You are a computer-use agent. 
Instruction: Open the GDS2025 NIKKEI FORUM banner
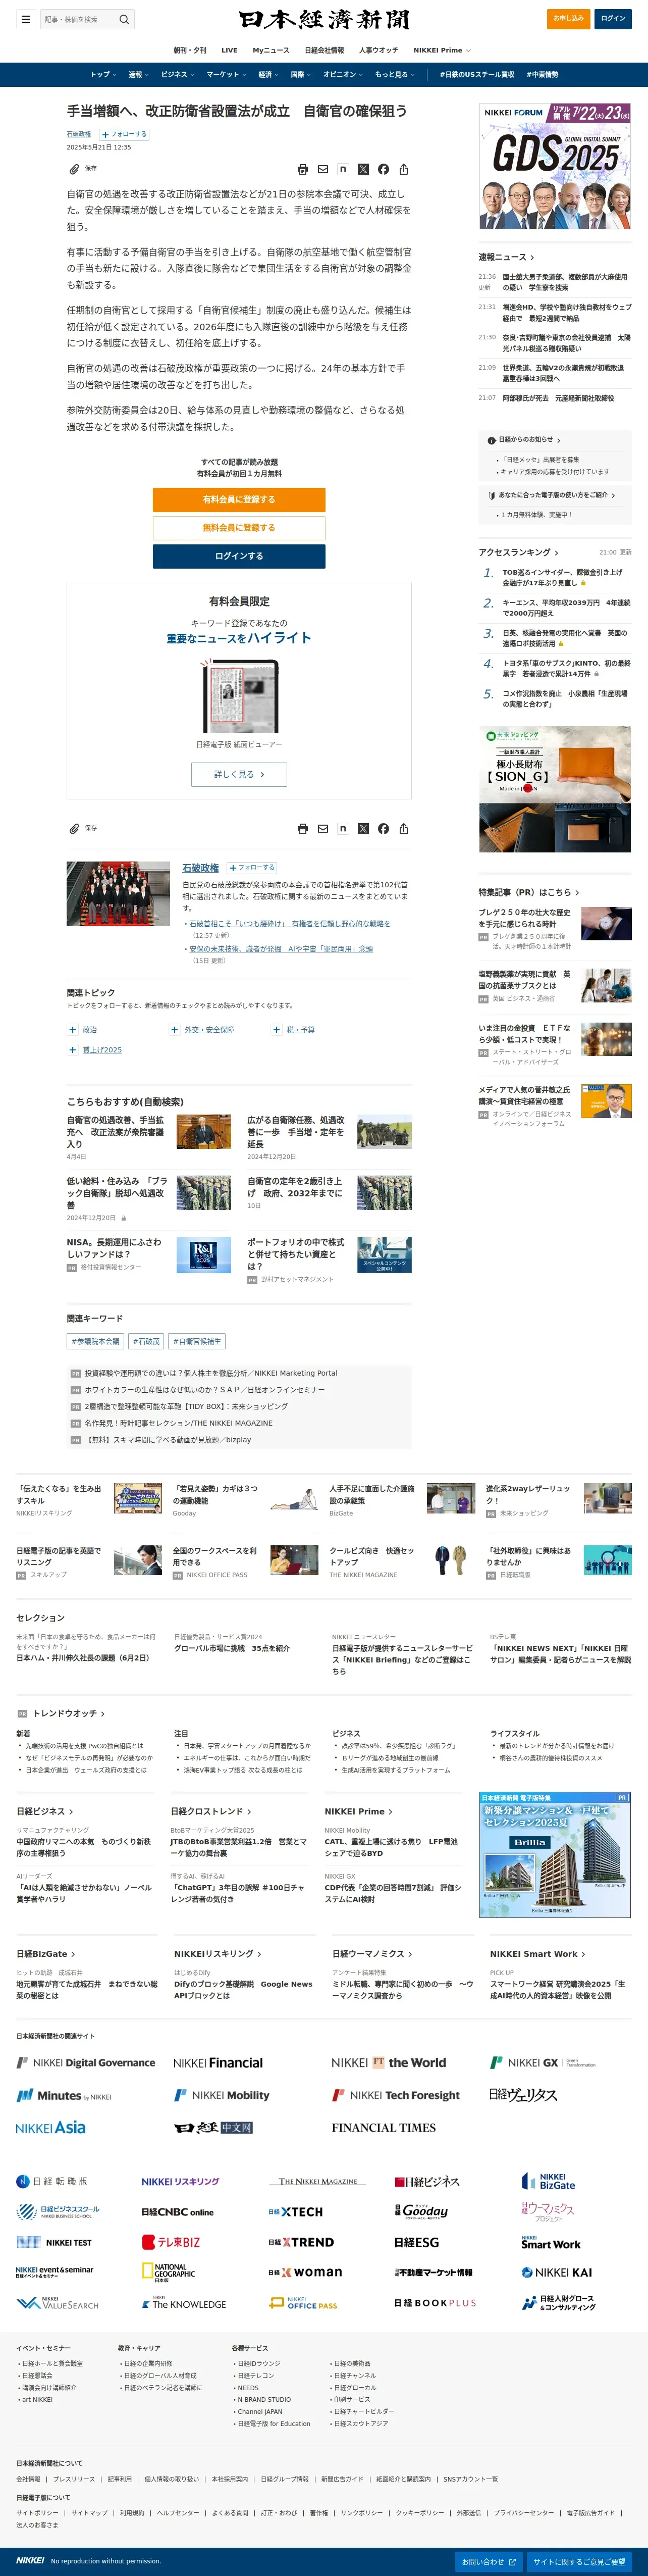tap(555, 166)
